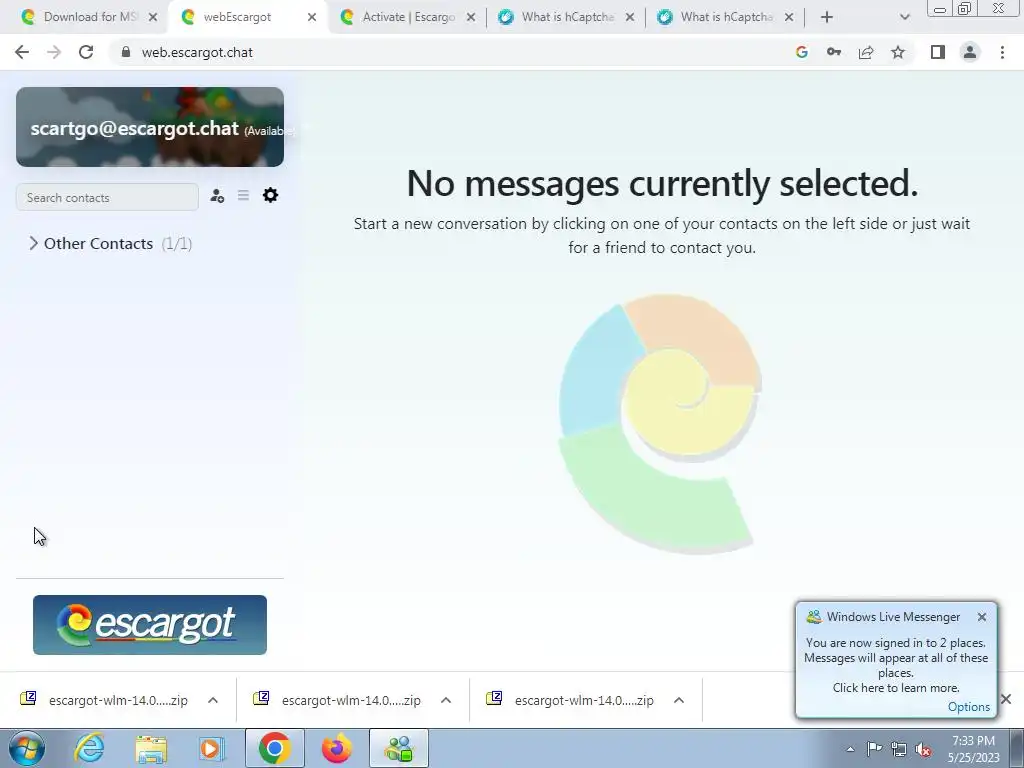This screenshot has width=1024, height=768.
Task: Open a new browser tab
Action: 827,17
